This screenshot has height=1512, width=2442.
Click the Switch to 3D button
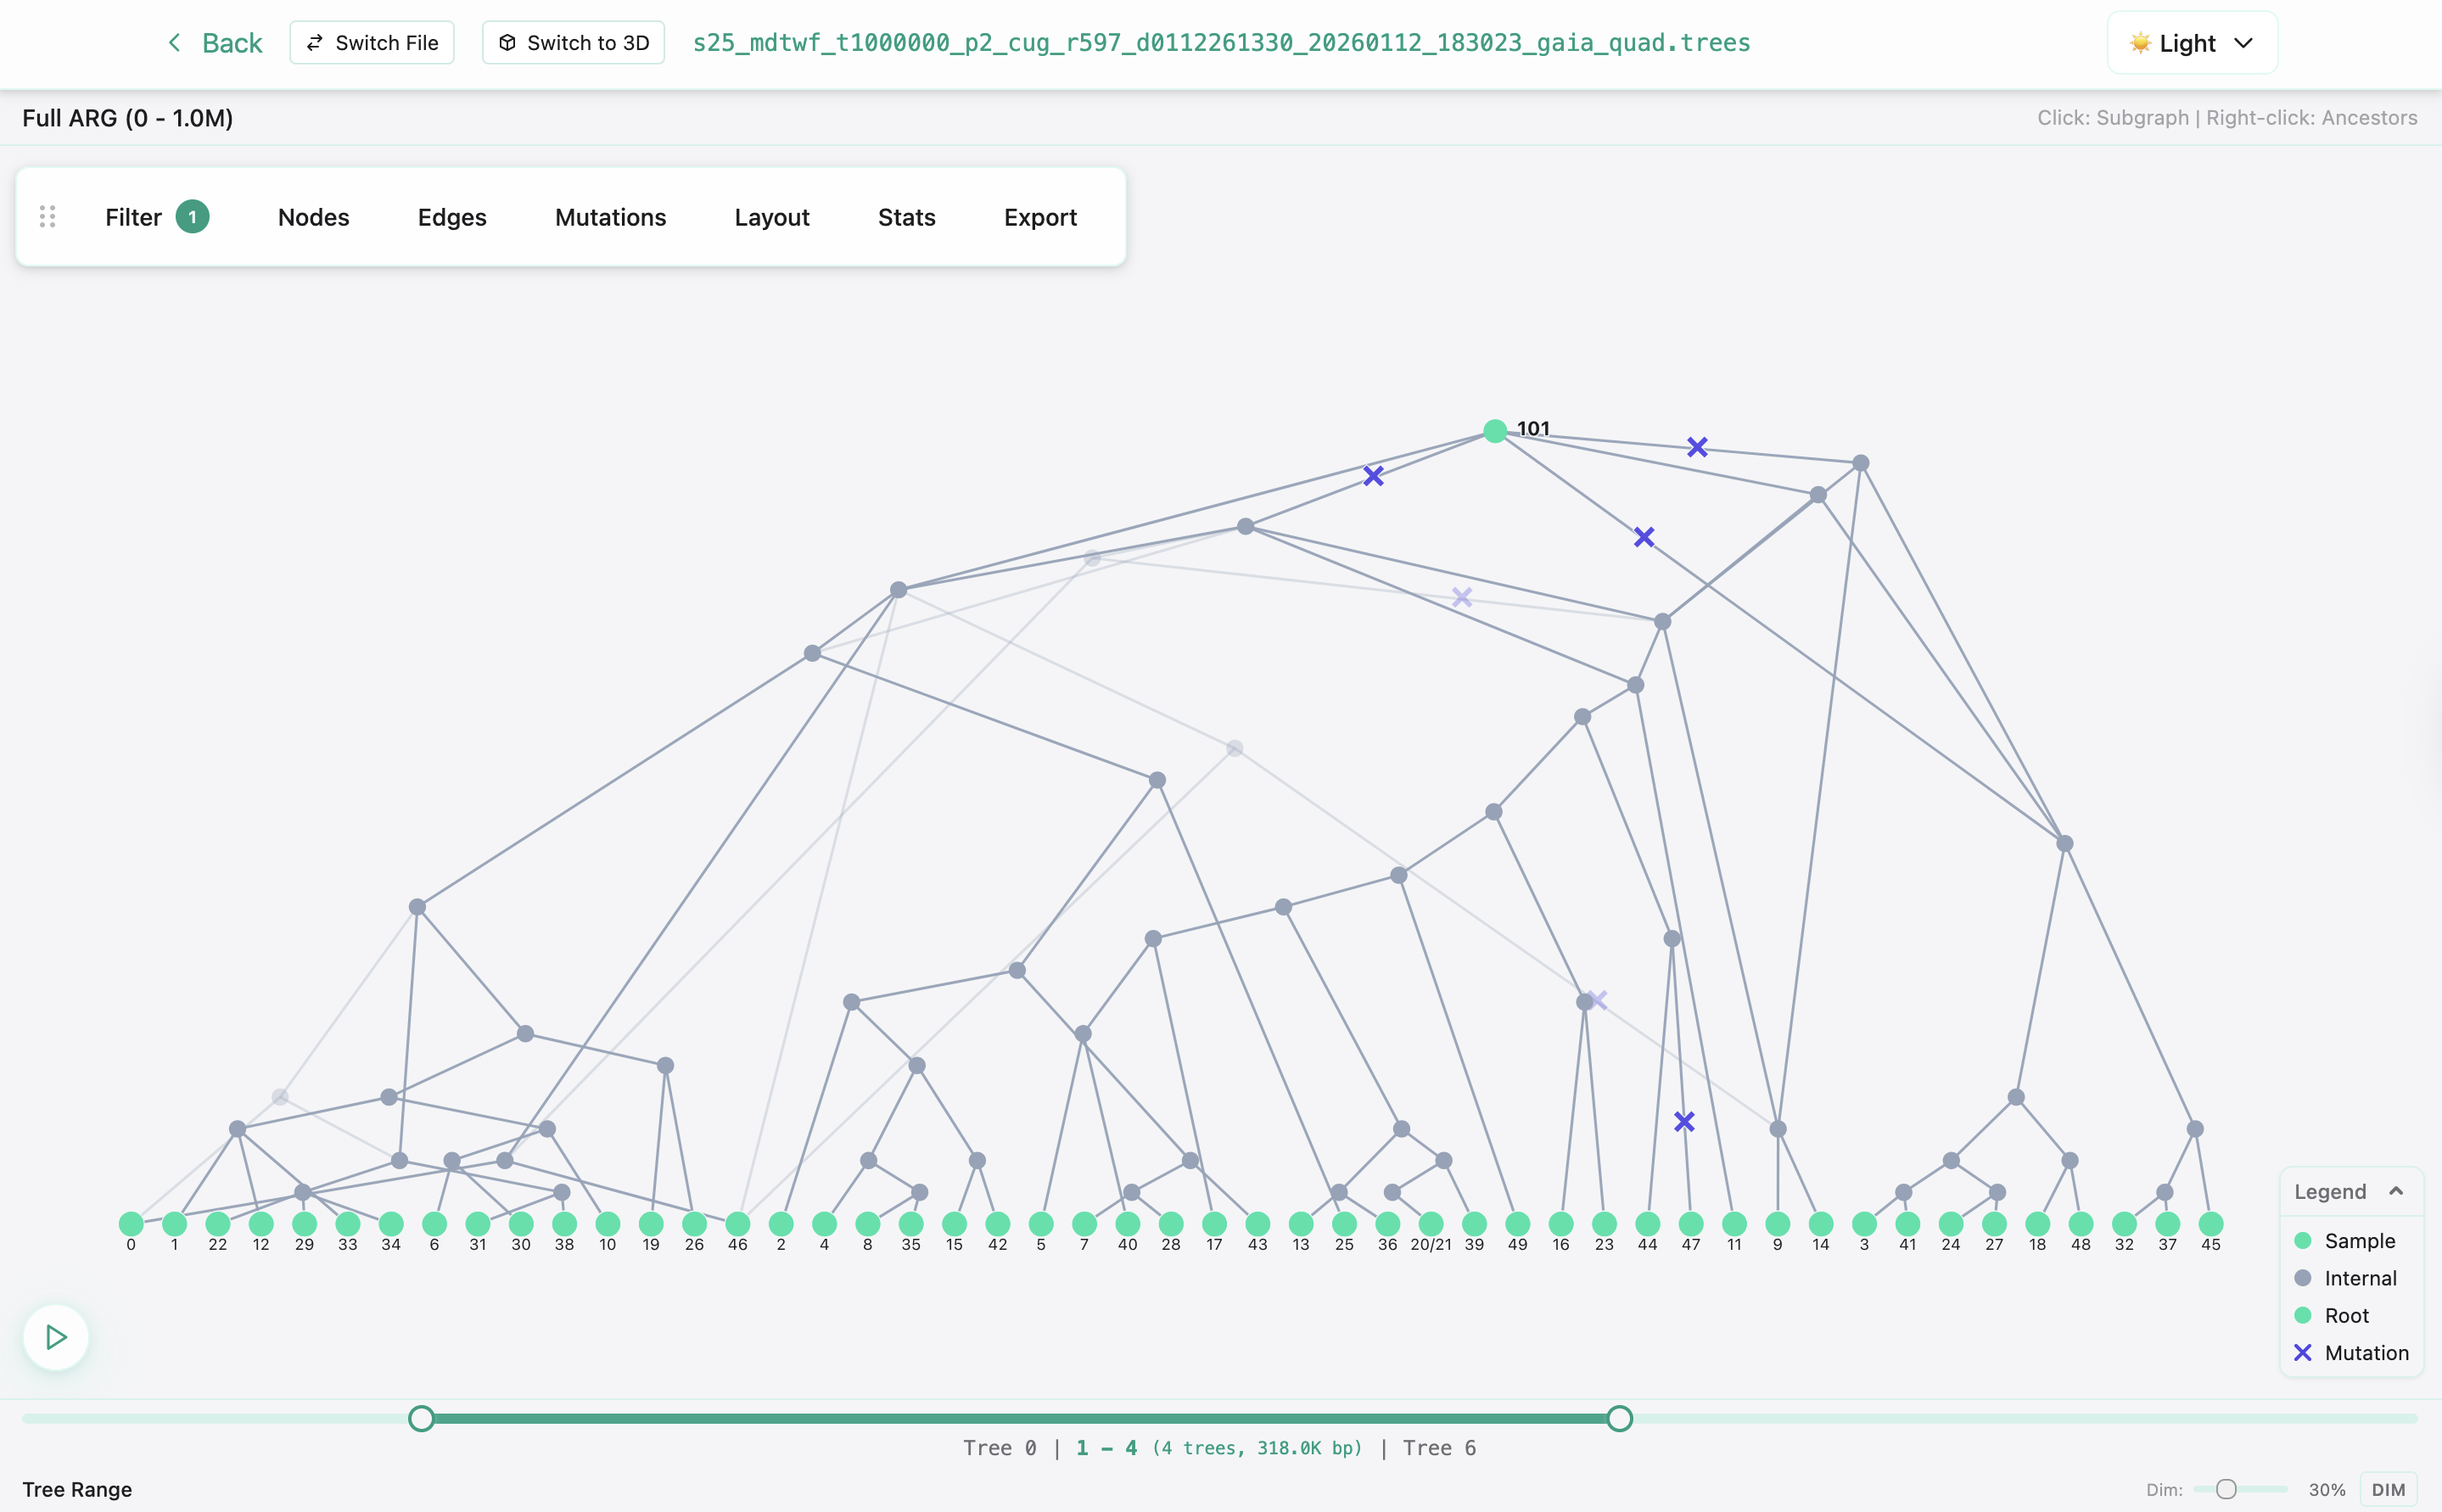click(x=574, y=42)
